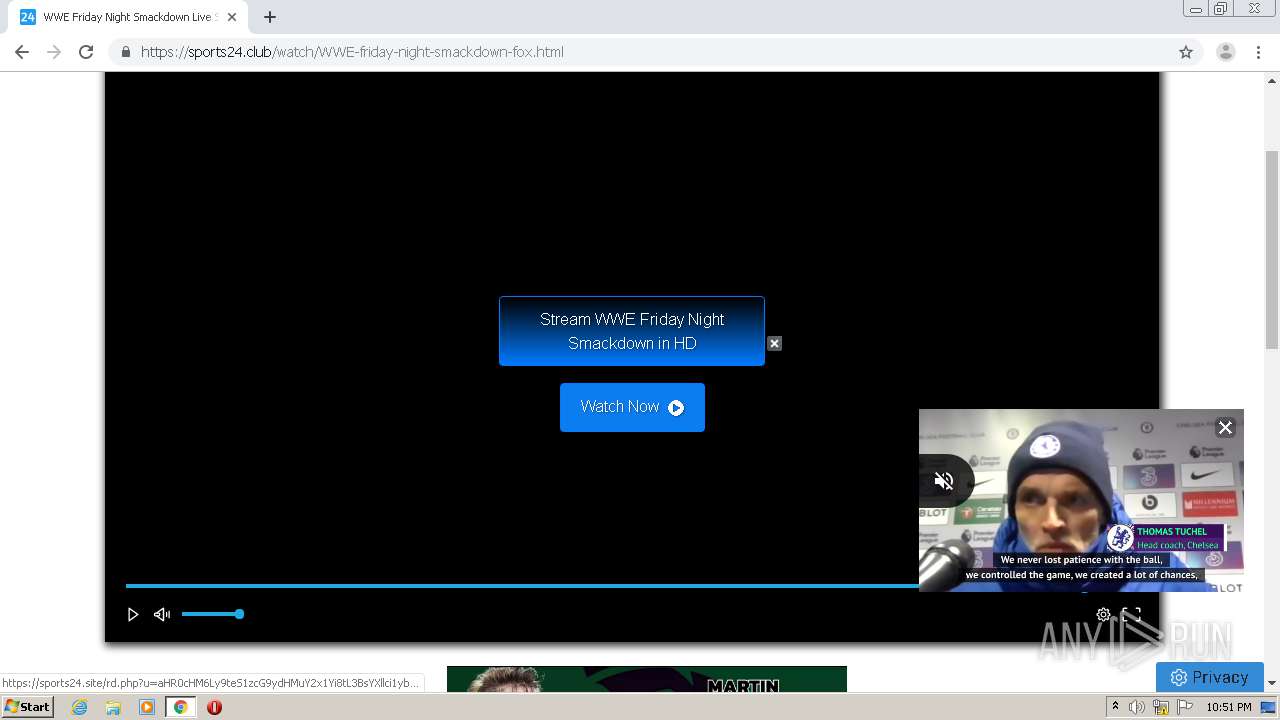Click the address bar URL

click(x=352, y=52)
